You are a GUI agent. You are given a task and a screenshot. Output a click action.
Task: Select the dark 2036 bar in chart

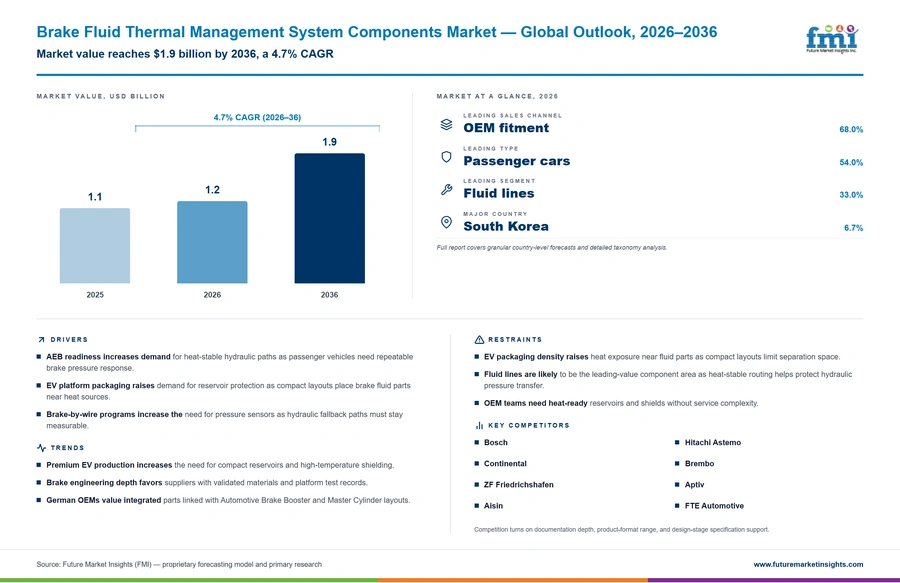[329, 218]
